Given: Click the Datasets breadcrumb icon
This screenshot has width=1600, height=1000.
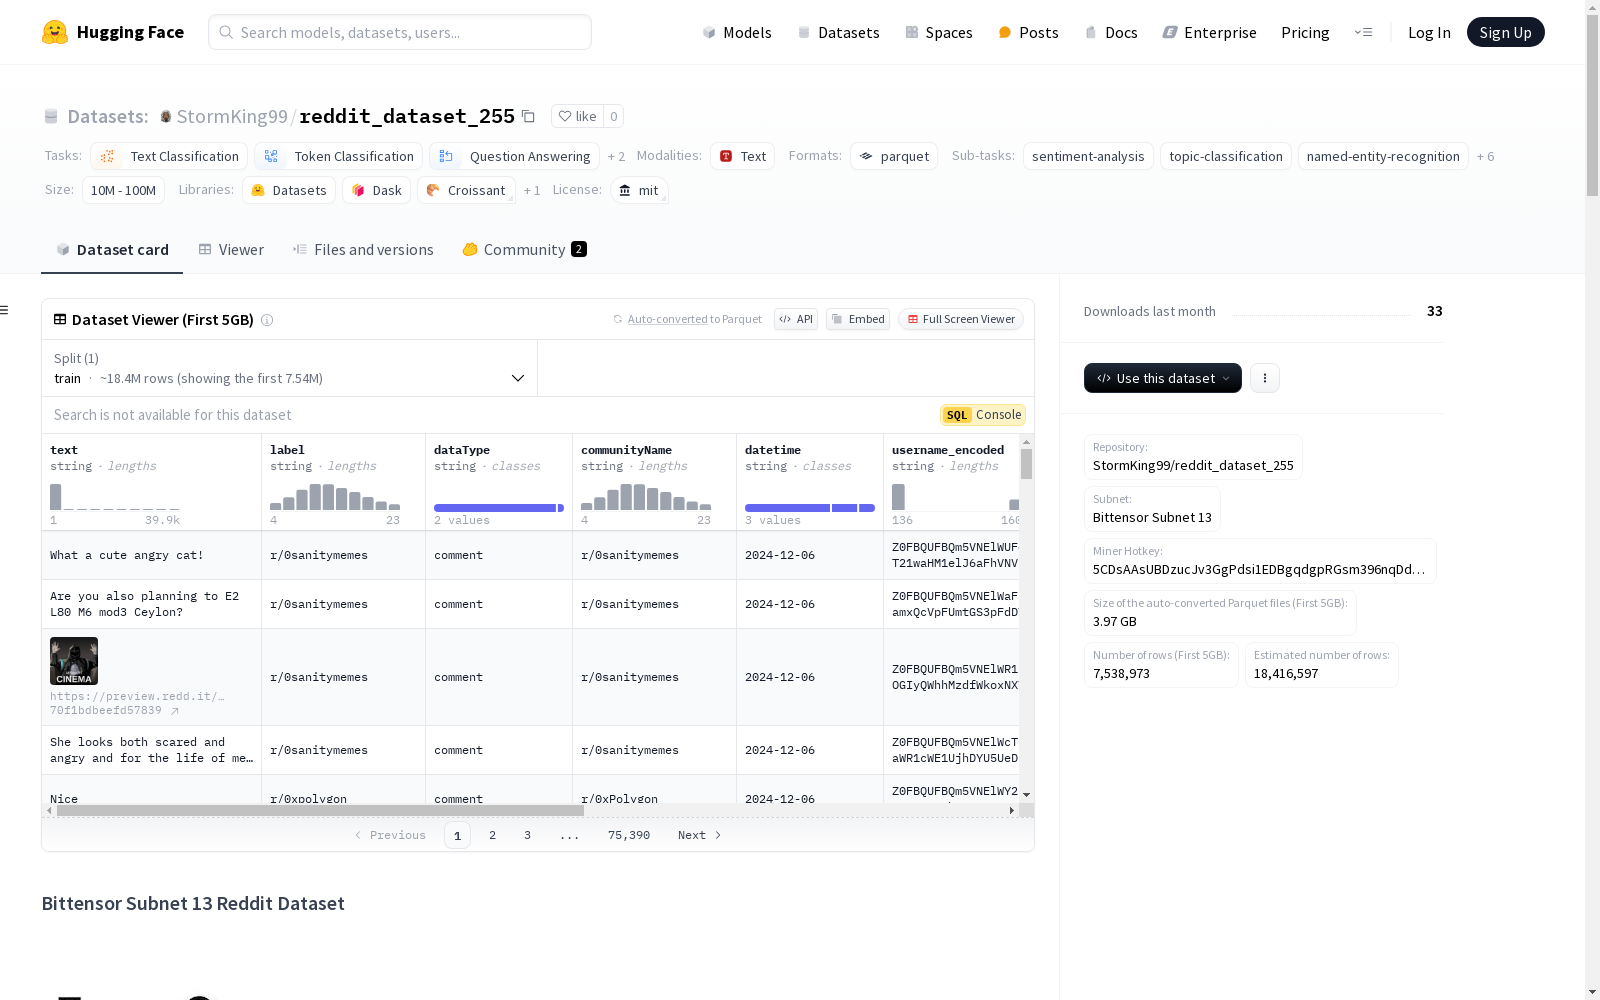Looking at the screenshot, I should (51, 117).
